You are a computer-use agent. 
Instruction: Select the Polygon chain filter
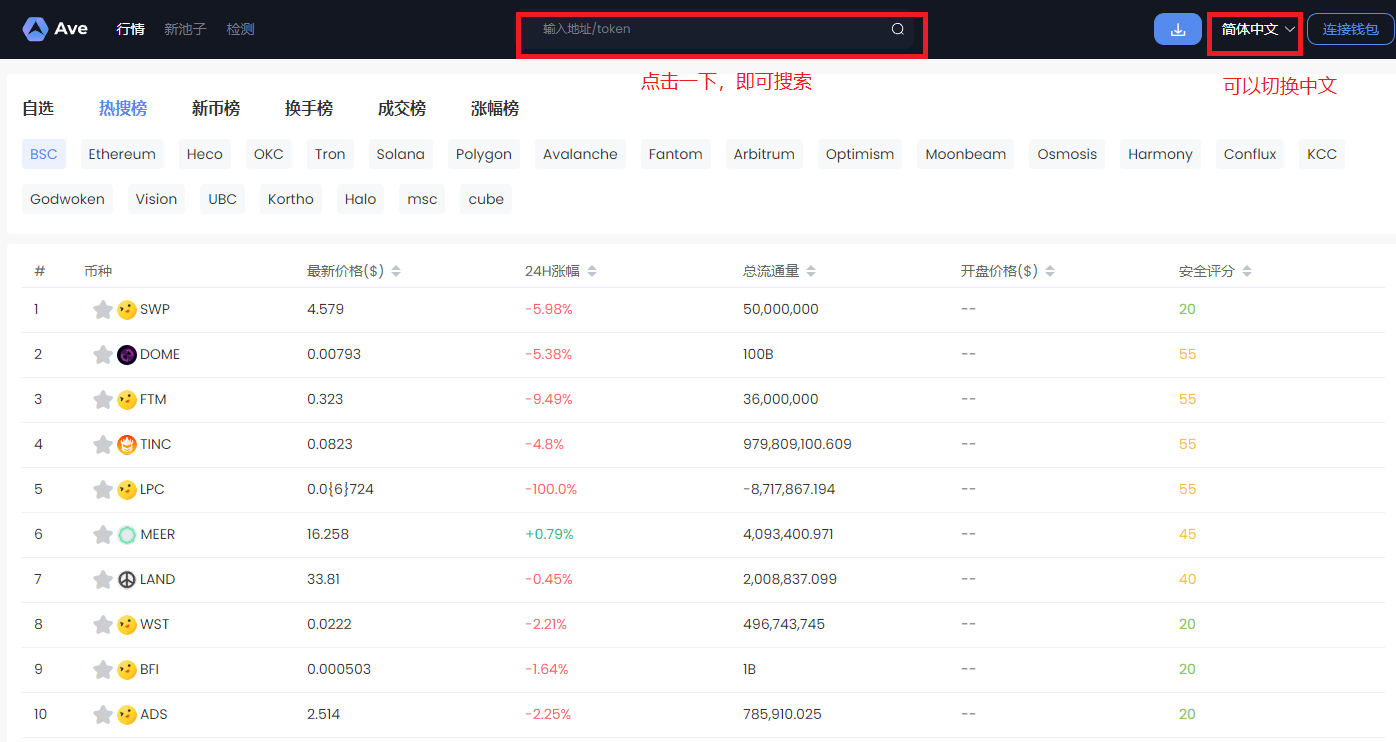pos(484,154)
